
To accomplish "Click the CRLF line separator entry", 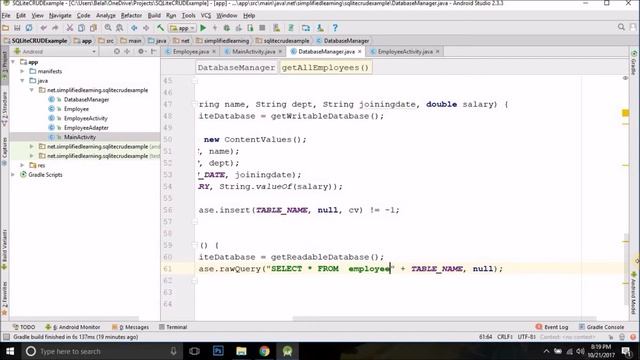I will (x=505, y=337).
